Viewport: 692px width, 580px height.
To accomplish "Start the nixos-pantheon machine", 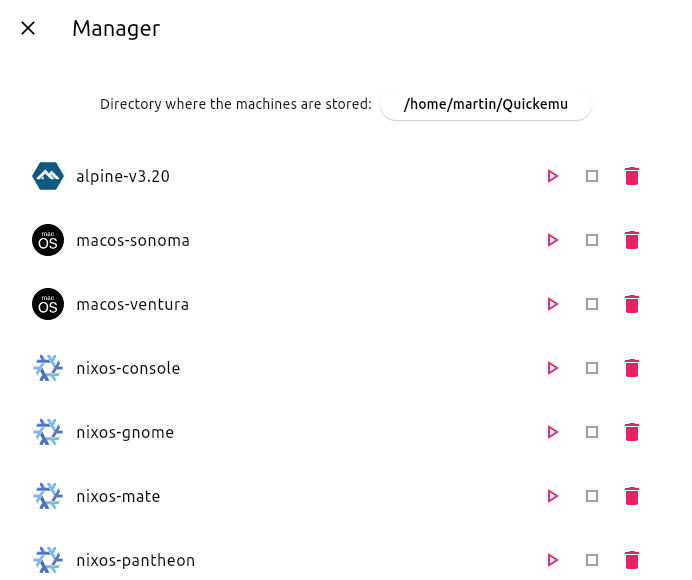I will coord(552,560).
